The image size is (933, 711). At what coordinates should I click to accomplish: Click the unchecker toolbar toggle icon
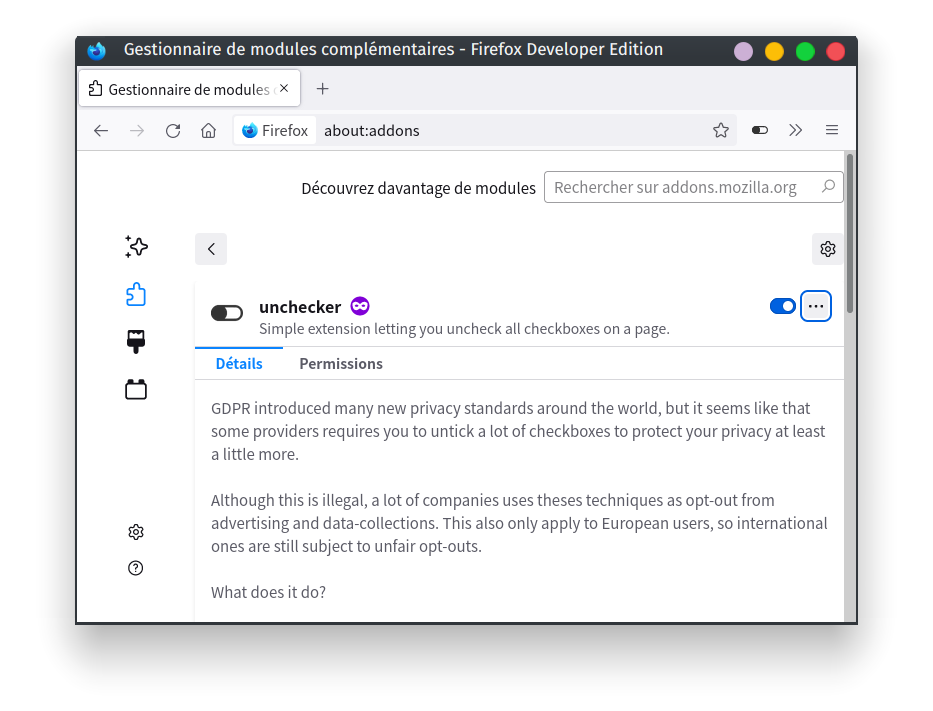coord(760,130)
